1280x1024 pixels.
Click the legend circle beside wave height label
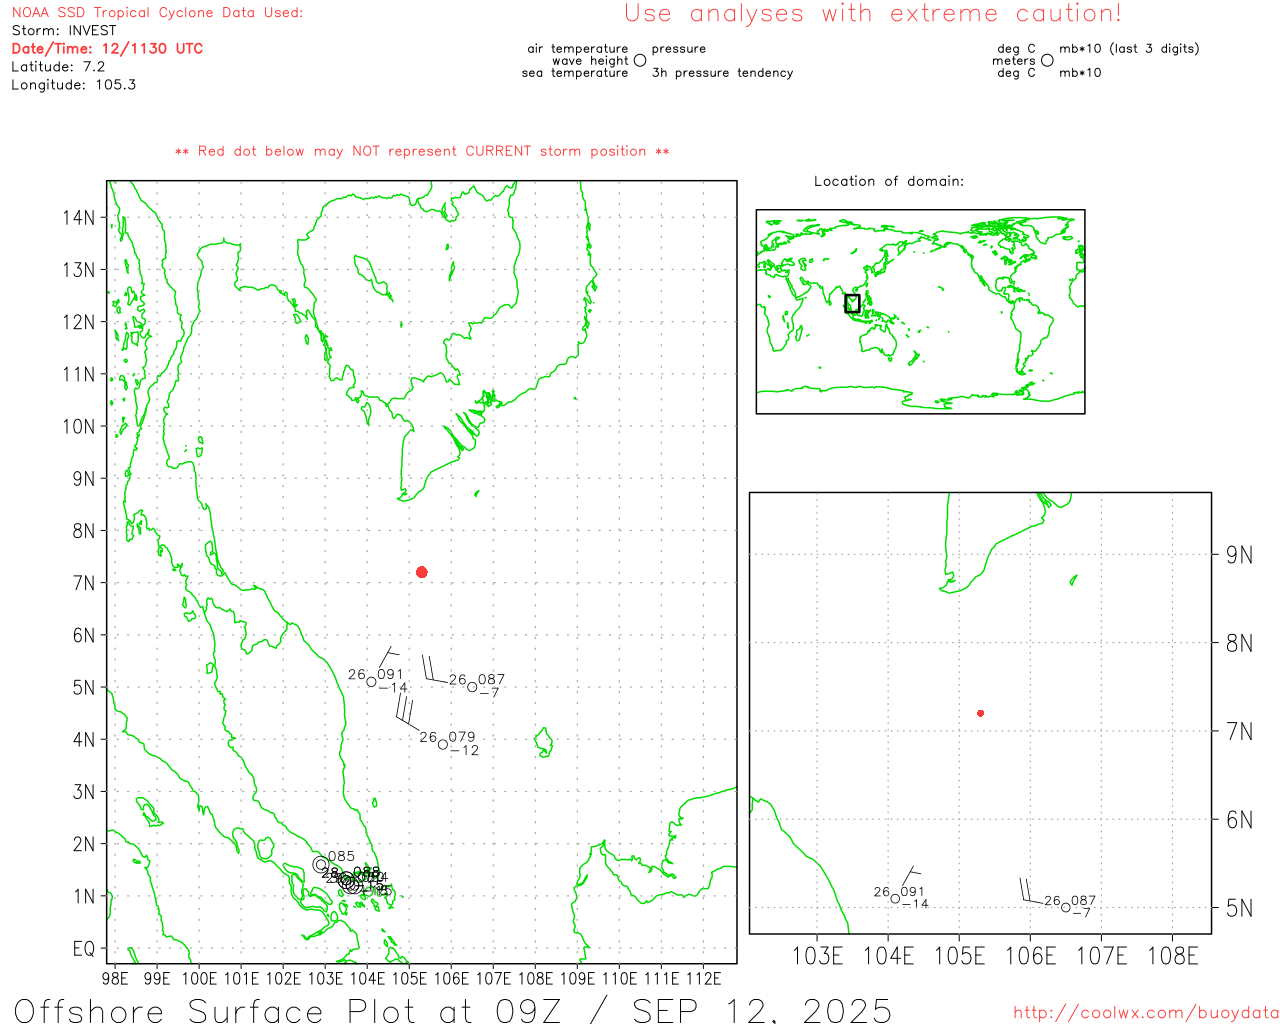[640, 60]
